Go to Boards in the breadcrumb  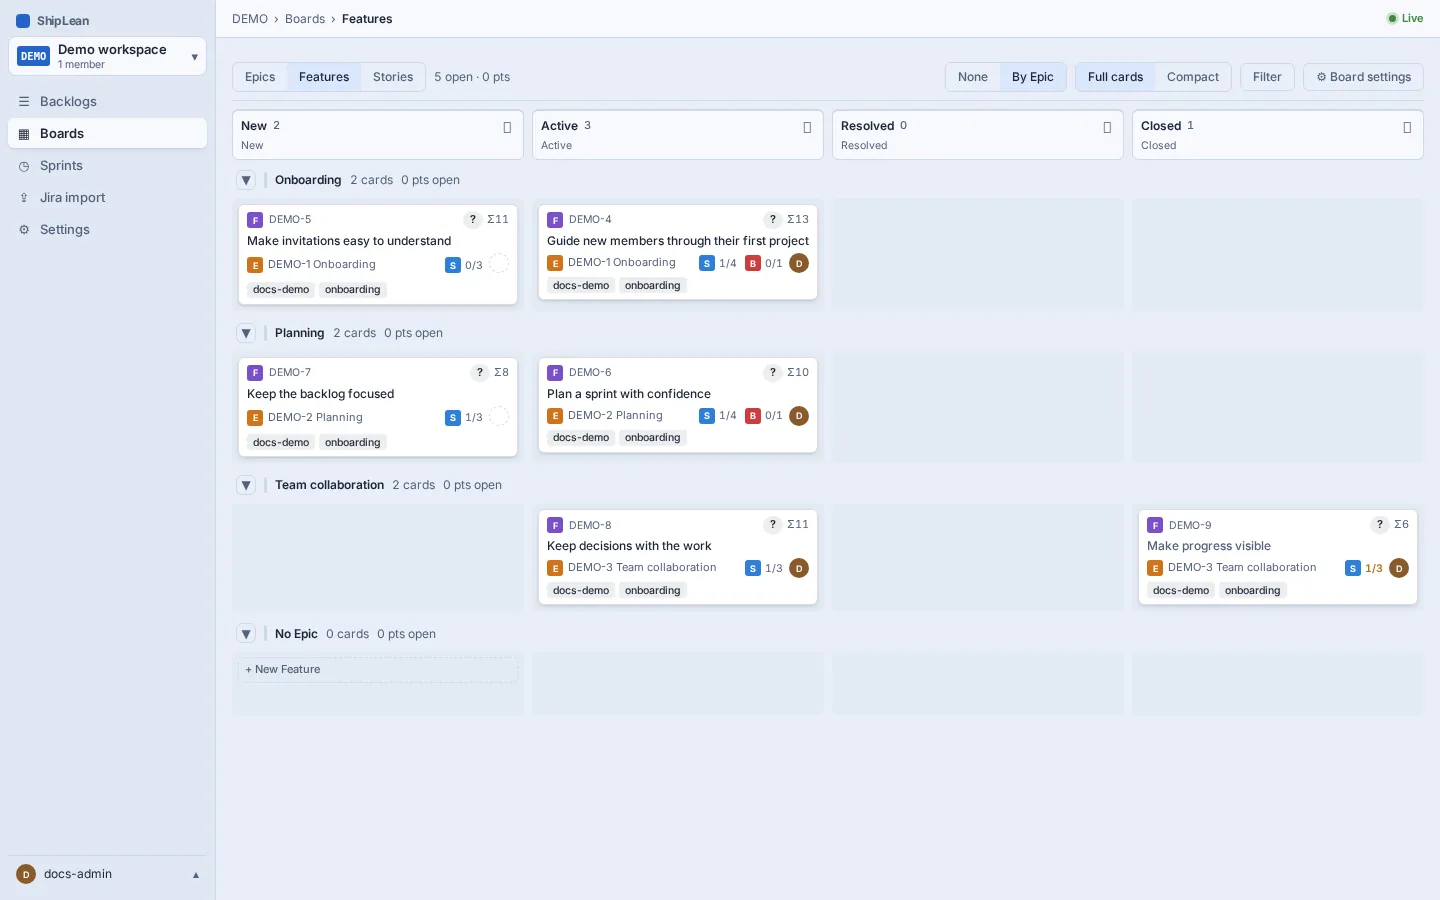pos(305,19)
